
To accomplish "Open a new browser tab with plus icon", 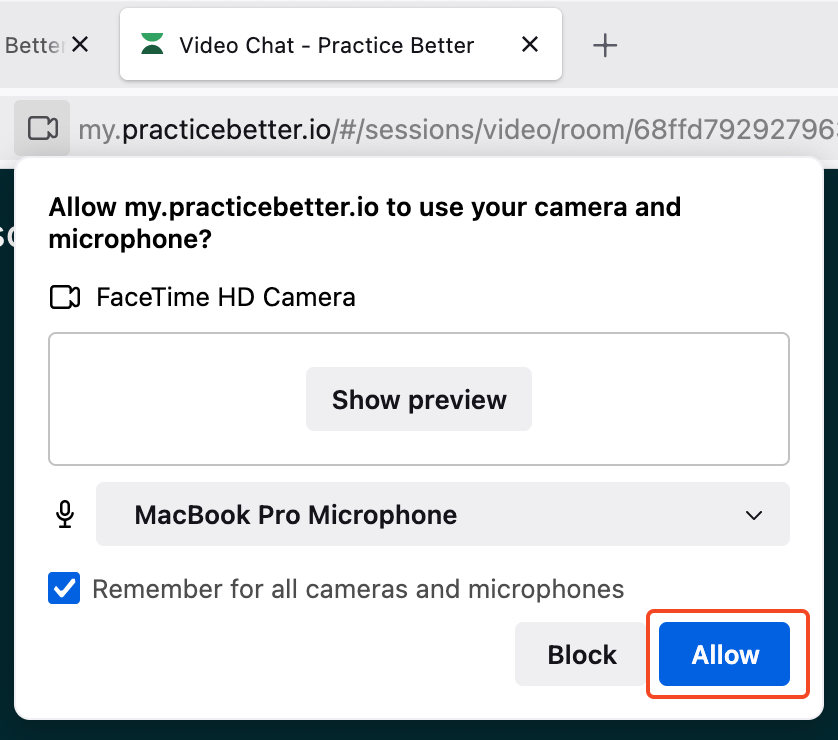I will tap(605, 45).
